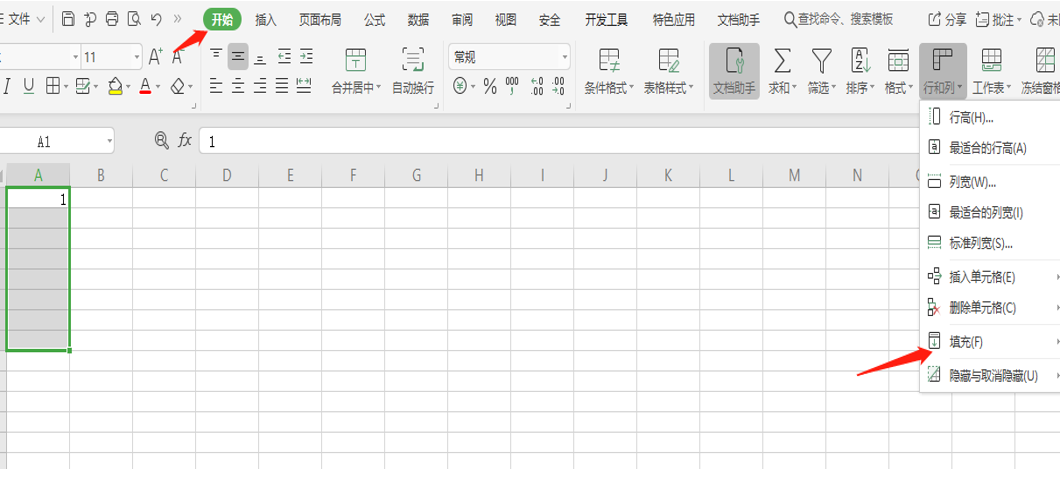The width and height of the screenshot is (1061, 489).
Task: Click the fx insert function icon
Action: (185, 141)
